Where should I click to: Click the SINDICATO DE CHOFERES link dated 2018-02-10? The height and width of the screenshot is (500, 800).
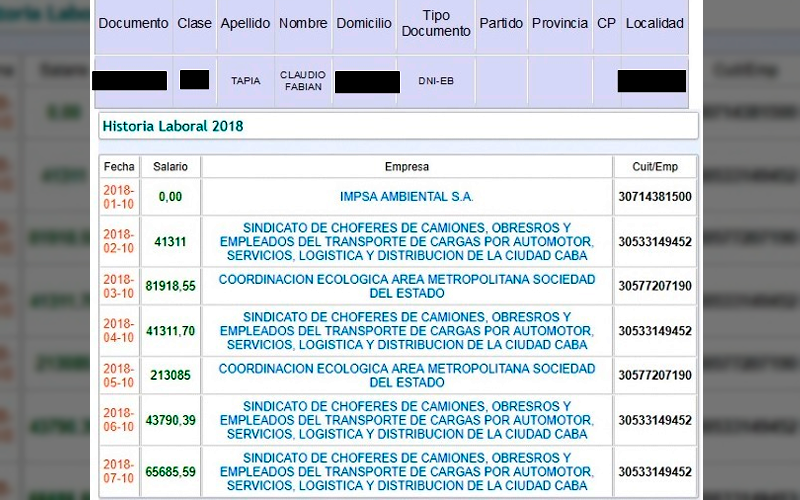click(407, 241)
